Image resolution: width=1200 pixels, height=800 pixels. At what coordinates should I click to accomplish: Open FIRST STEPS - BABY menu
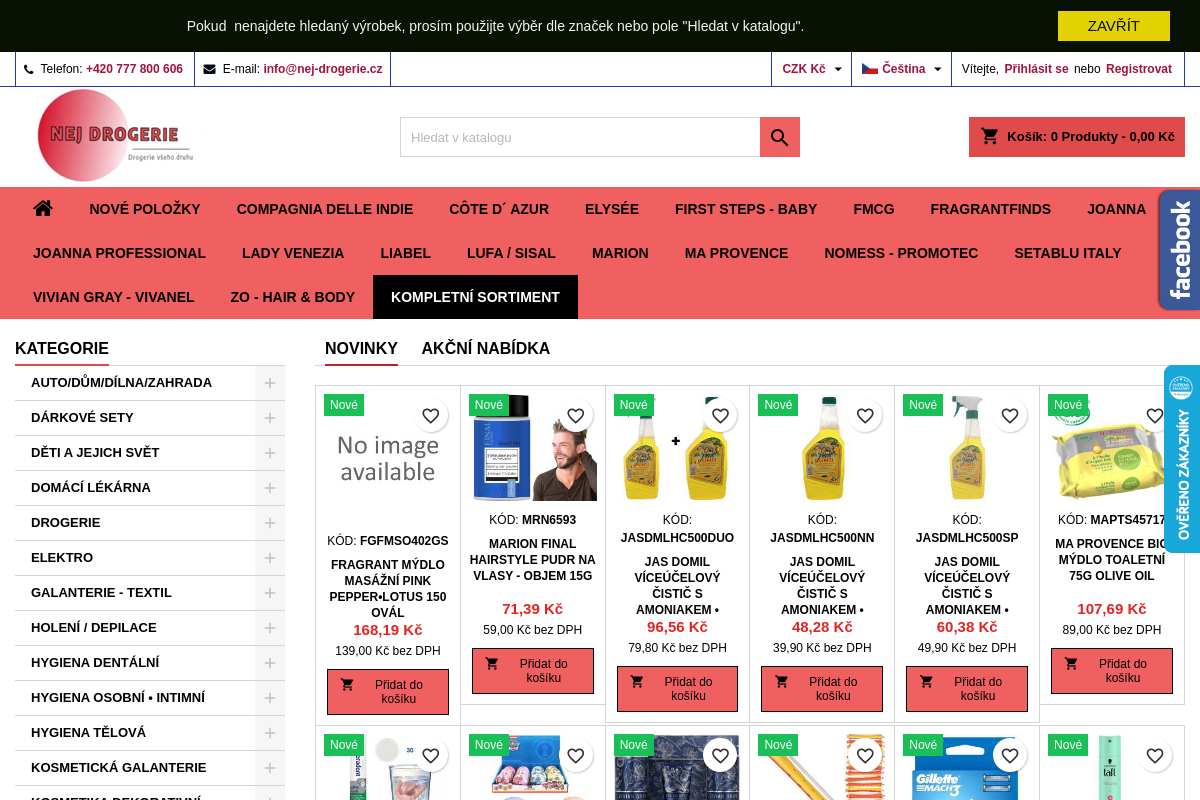pyautogui.click(x=746, y=209)
